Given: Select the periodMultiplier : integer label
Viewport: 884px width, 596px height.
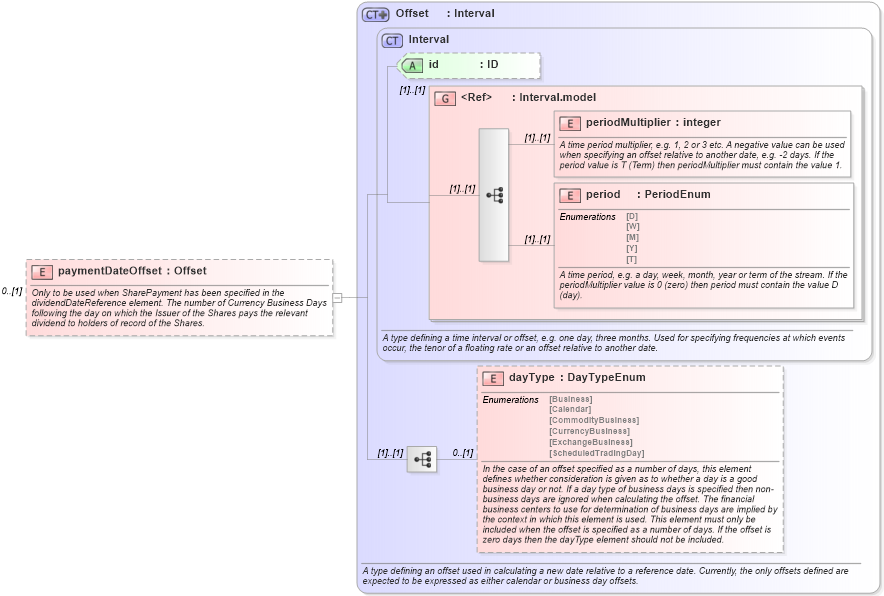Looking at the screenshot, I should 653,122.
